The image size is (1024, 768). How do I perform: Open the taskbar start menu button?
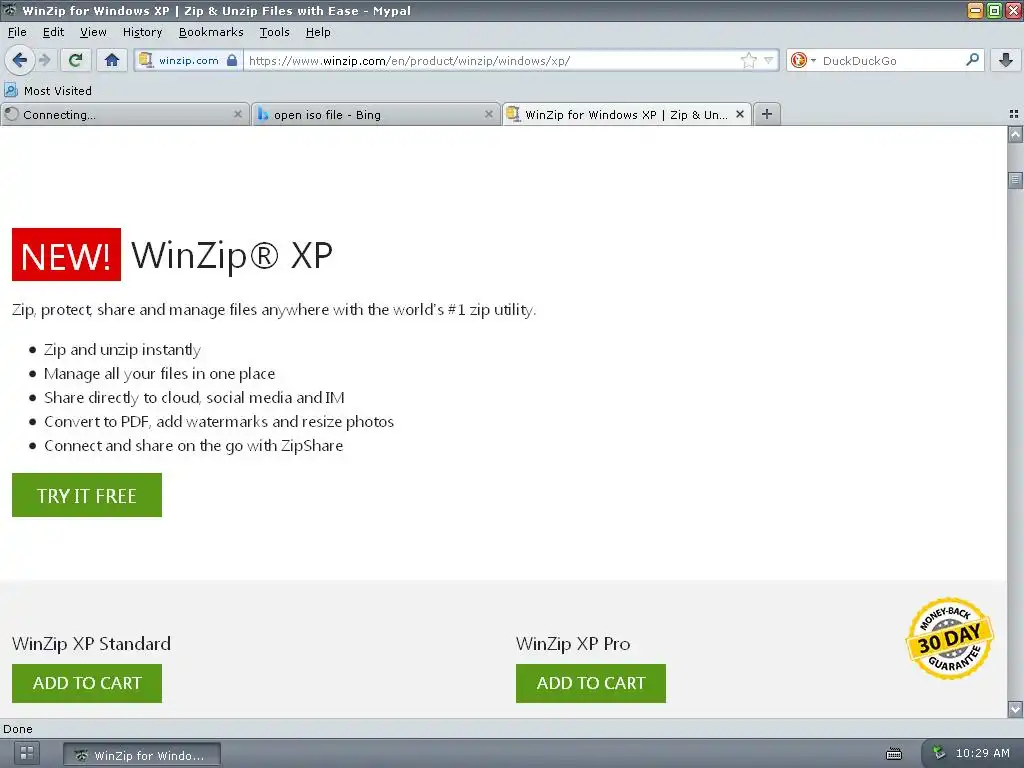pos(27,753)
